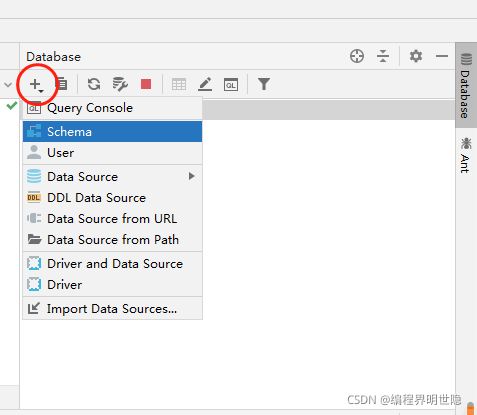This screenshot has width=477, height=415.
Task: Hide the Database tool window with dash icon
Action: (442, 56)
